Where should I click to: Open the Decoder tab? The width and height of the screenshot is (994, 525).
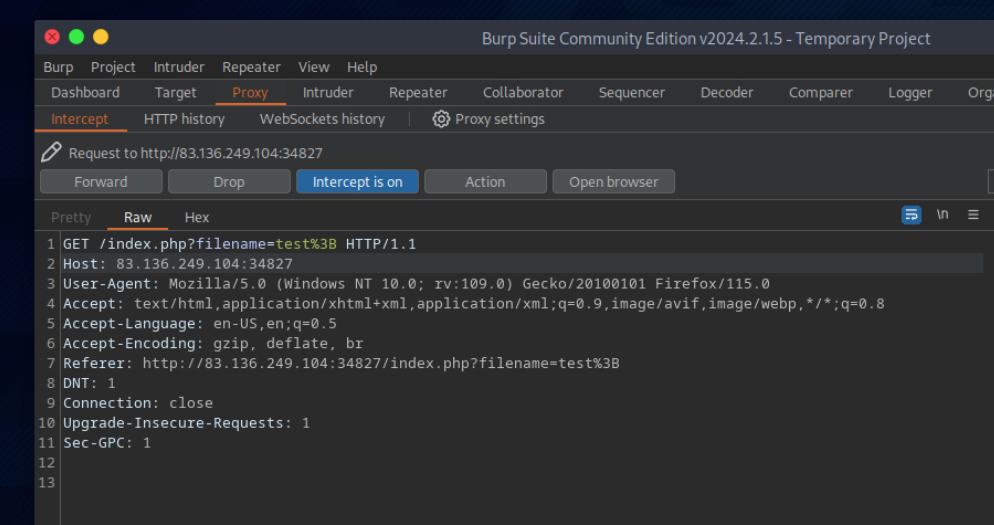click(x=726, y=93)
